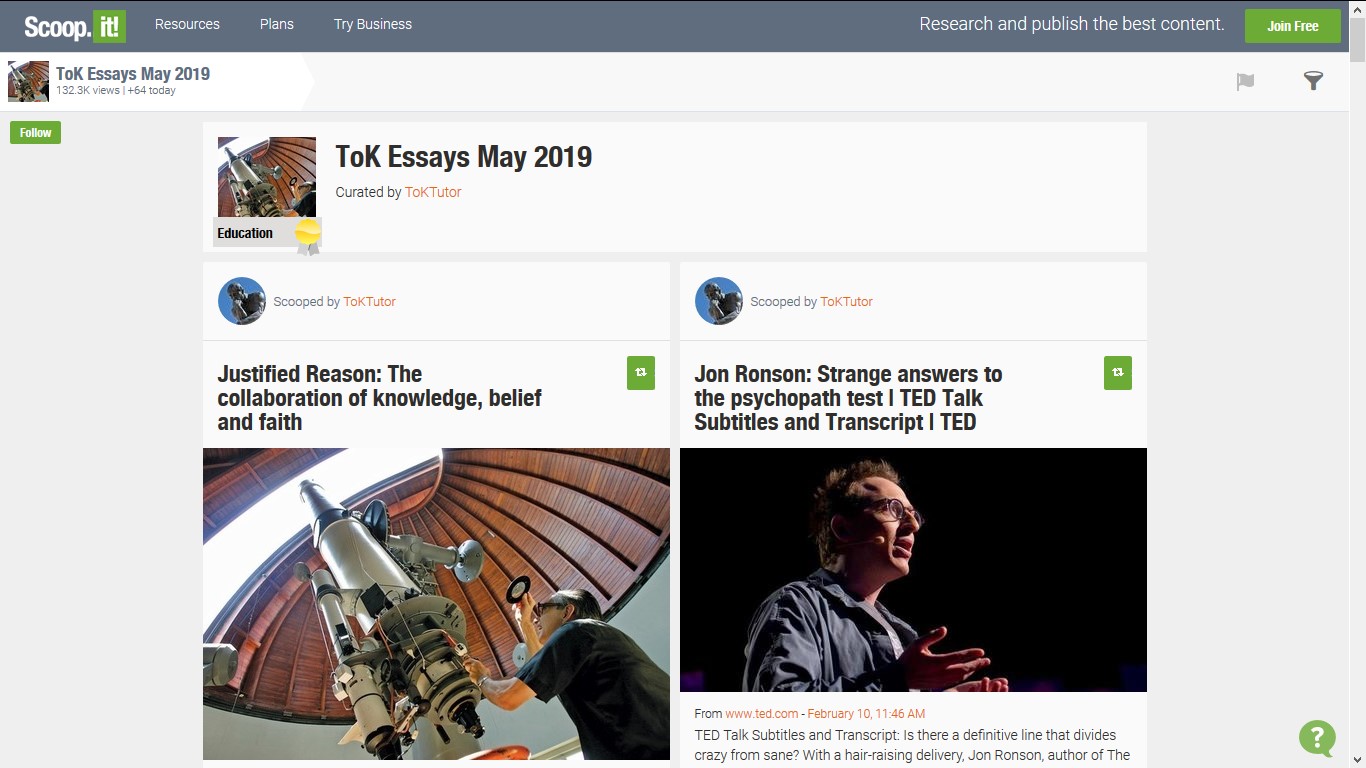
Task: Open ToKTutor curator link under the title
Action: (433, 192)
